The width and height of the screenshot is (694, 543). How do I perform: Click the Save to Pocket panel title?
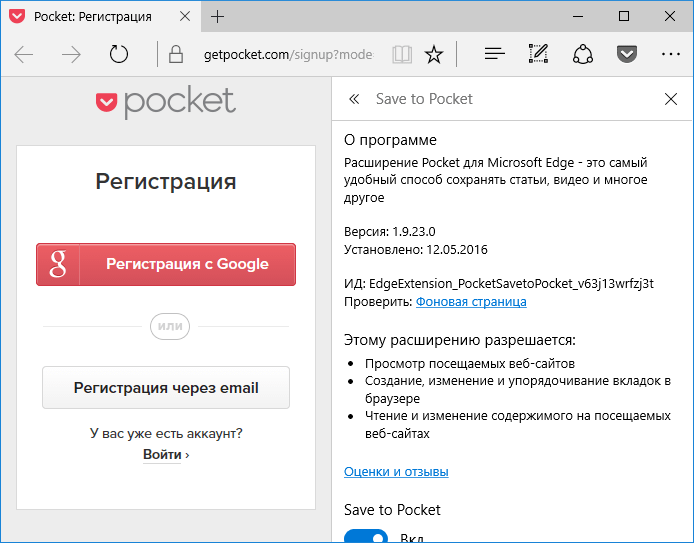(x=424, y=99)
